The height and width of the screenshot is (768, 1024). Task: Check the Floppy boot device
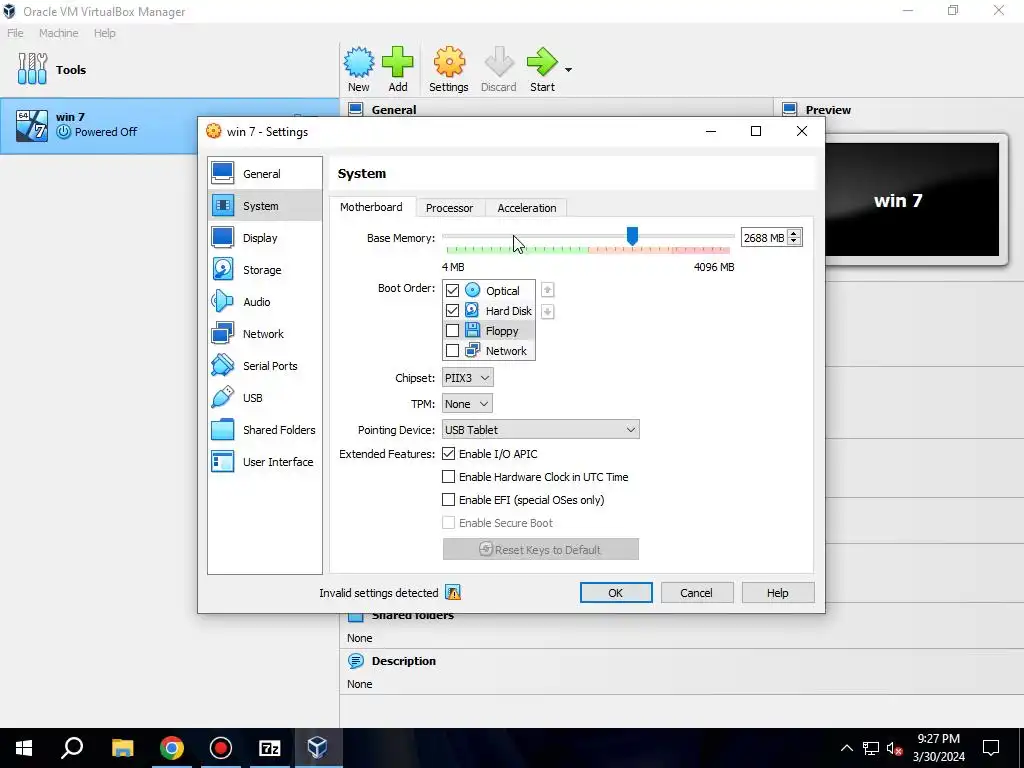click(452, 330)
